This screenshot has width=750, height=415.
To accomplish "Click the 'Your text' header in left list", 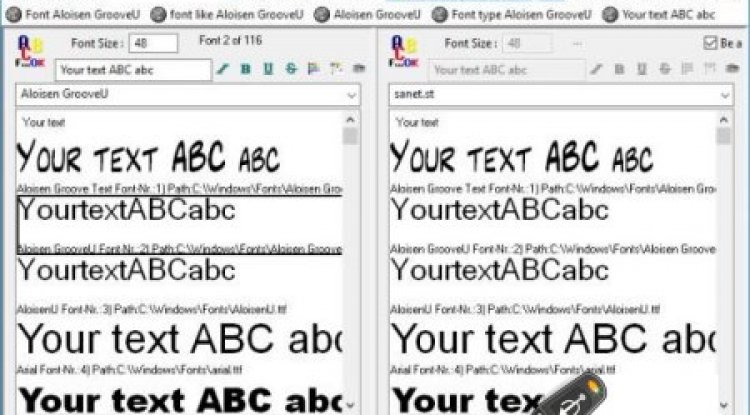I will [44, 122].
